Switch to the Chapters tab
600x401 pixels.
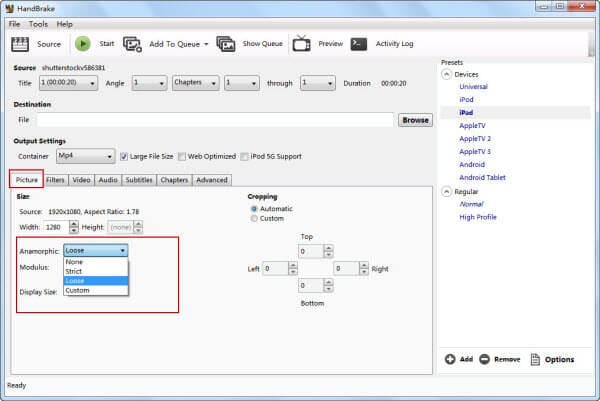(174, 180)
